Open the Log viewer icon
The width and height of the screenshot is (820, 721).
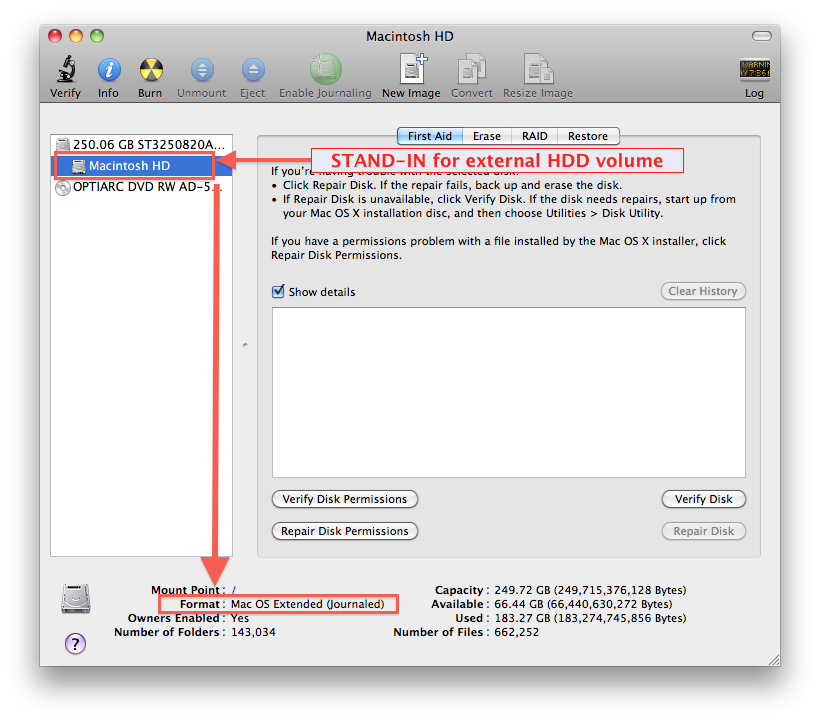[754, 69]
